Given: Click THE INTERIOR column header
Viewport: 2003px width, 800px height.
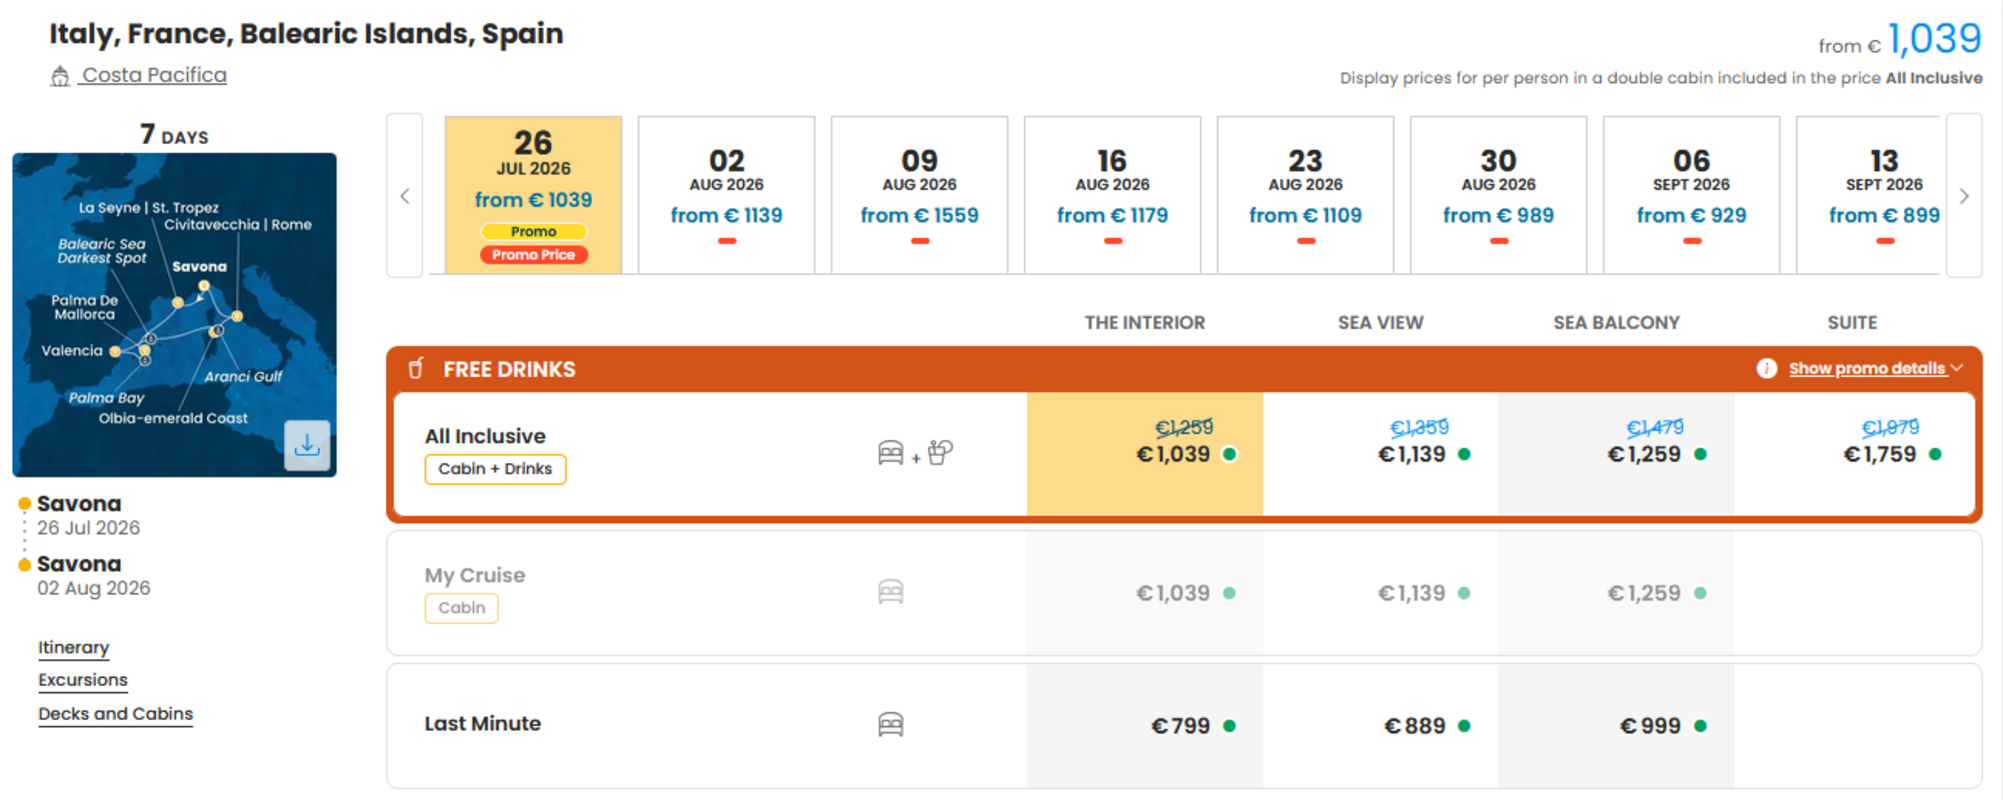Looking at the screenshot, I should click(1144, 323).
